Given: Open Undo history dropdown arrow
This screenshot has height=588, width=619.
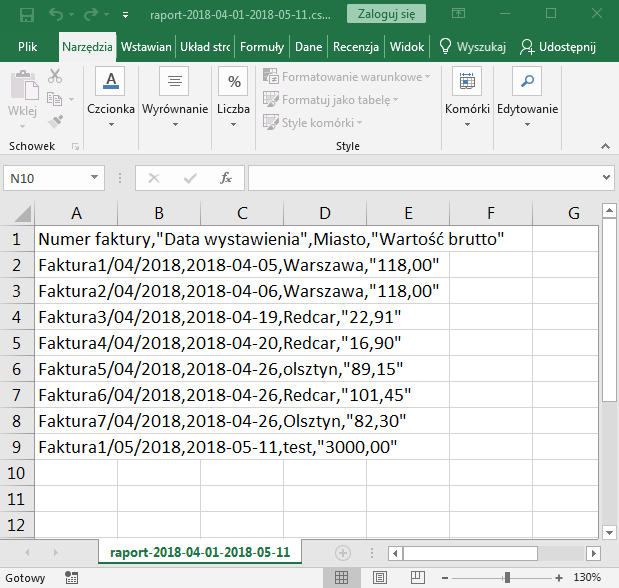Looking at the screenshot, I should click(71, 15).
